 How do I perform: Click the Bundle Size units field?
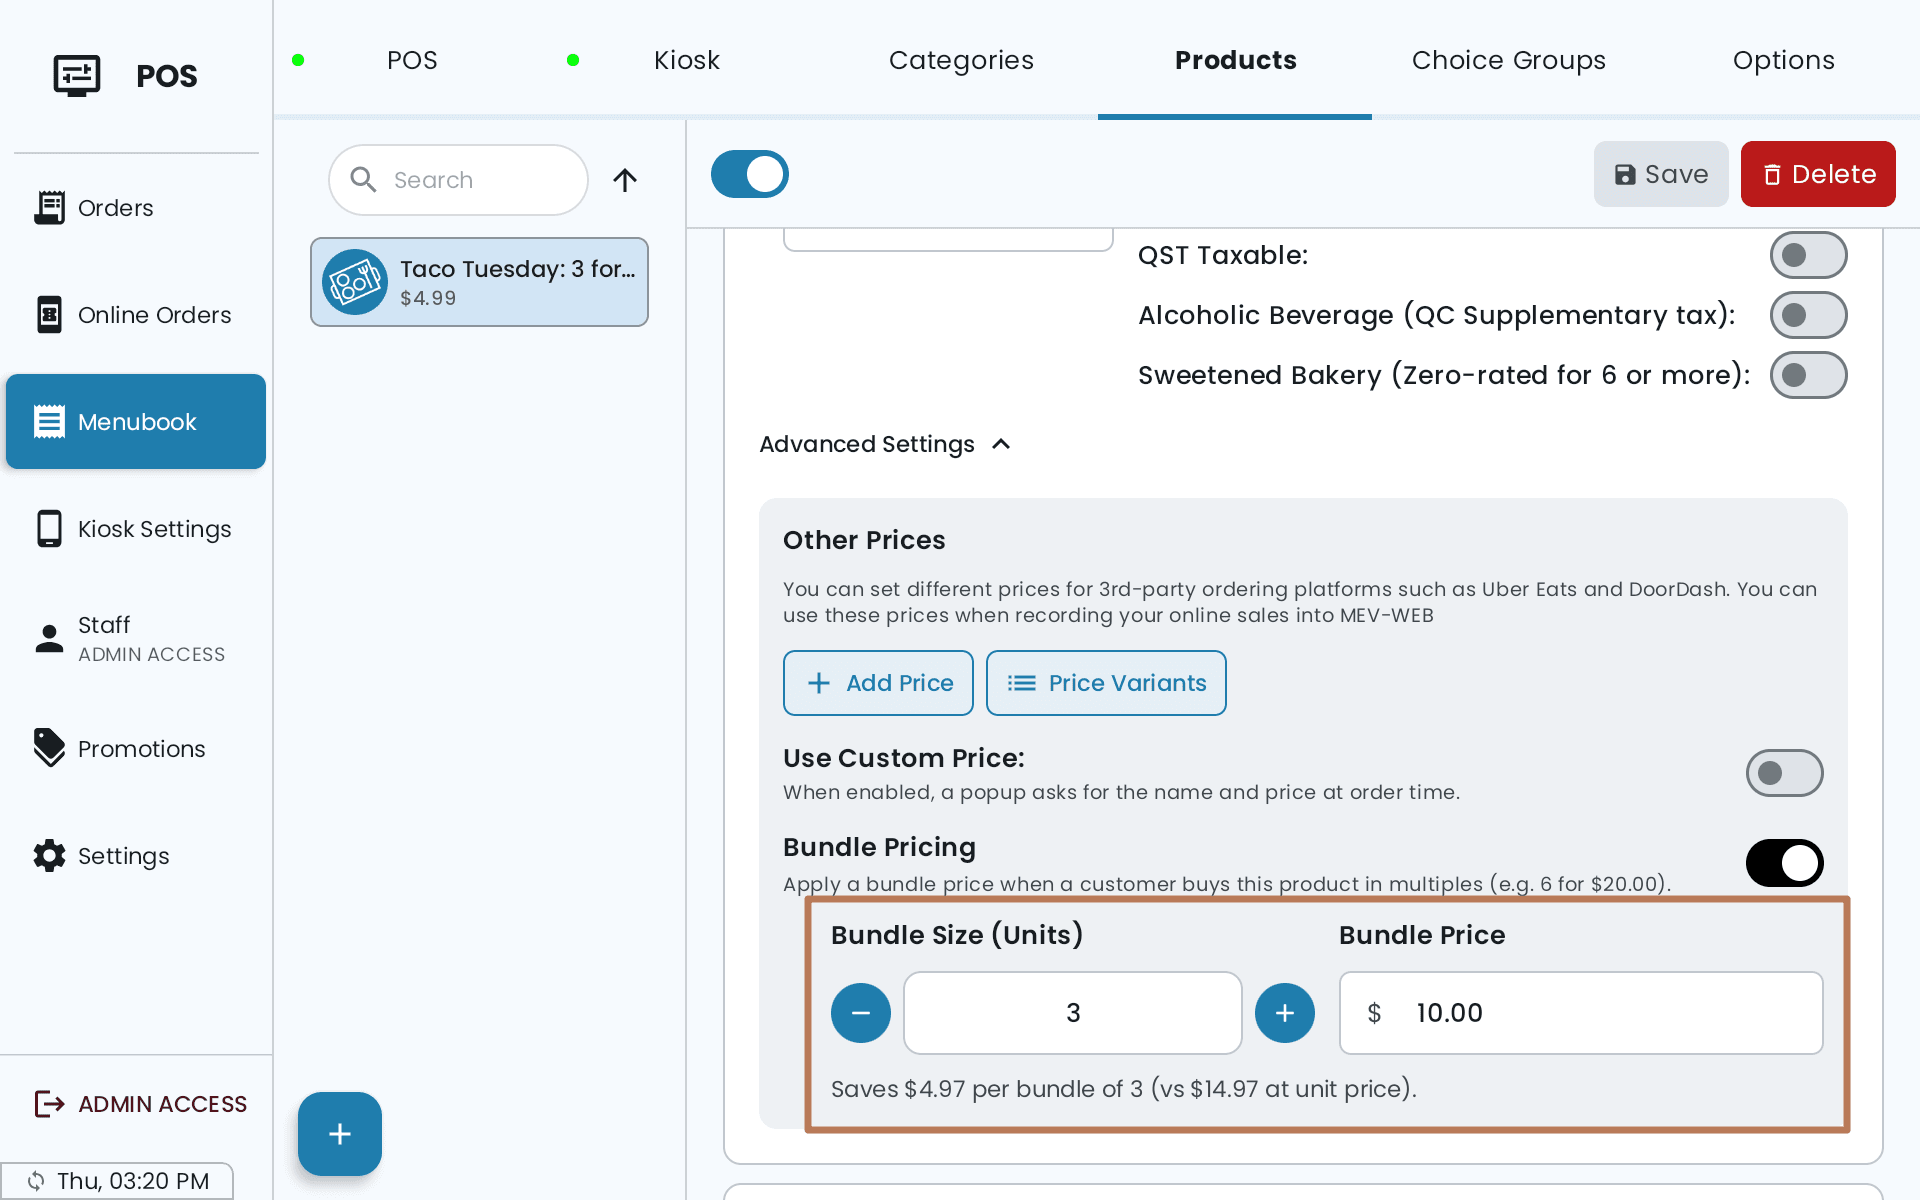pyautogui.click(x=1073, y=1013)
